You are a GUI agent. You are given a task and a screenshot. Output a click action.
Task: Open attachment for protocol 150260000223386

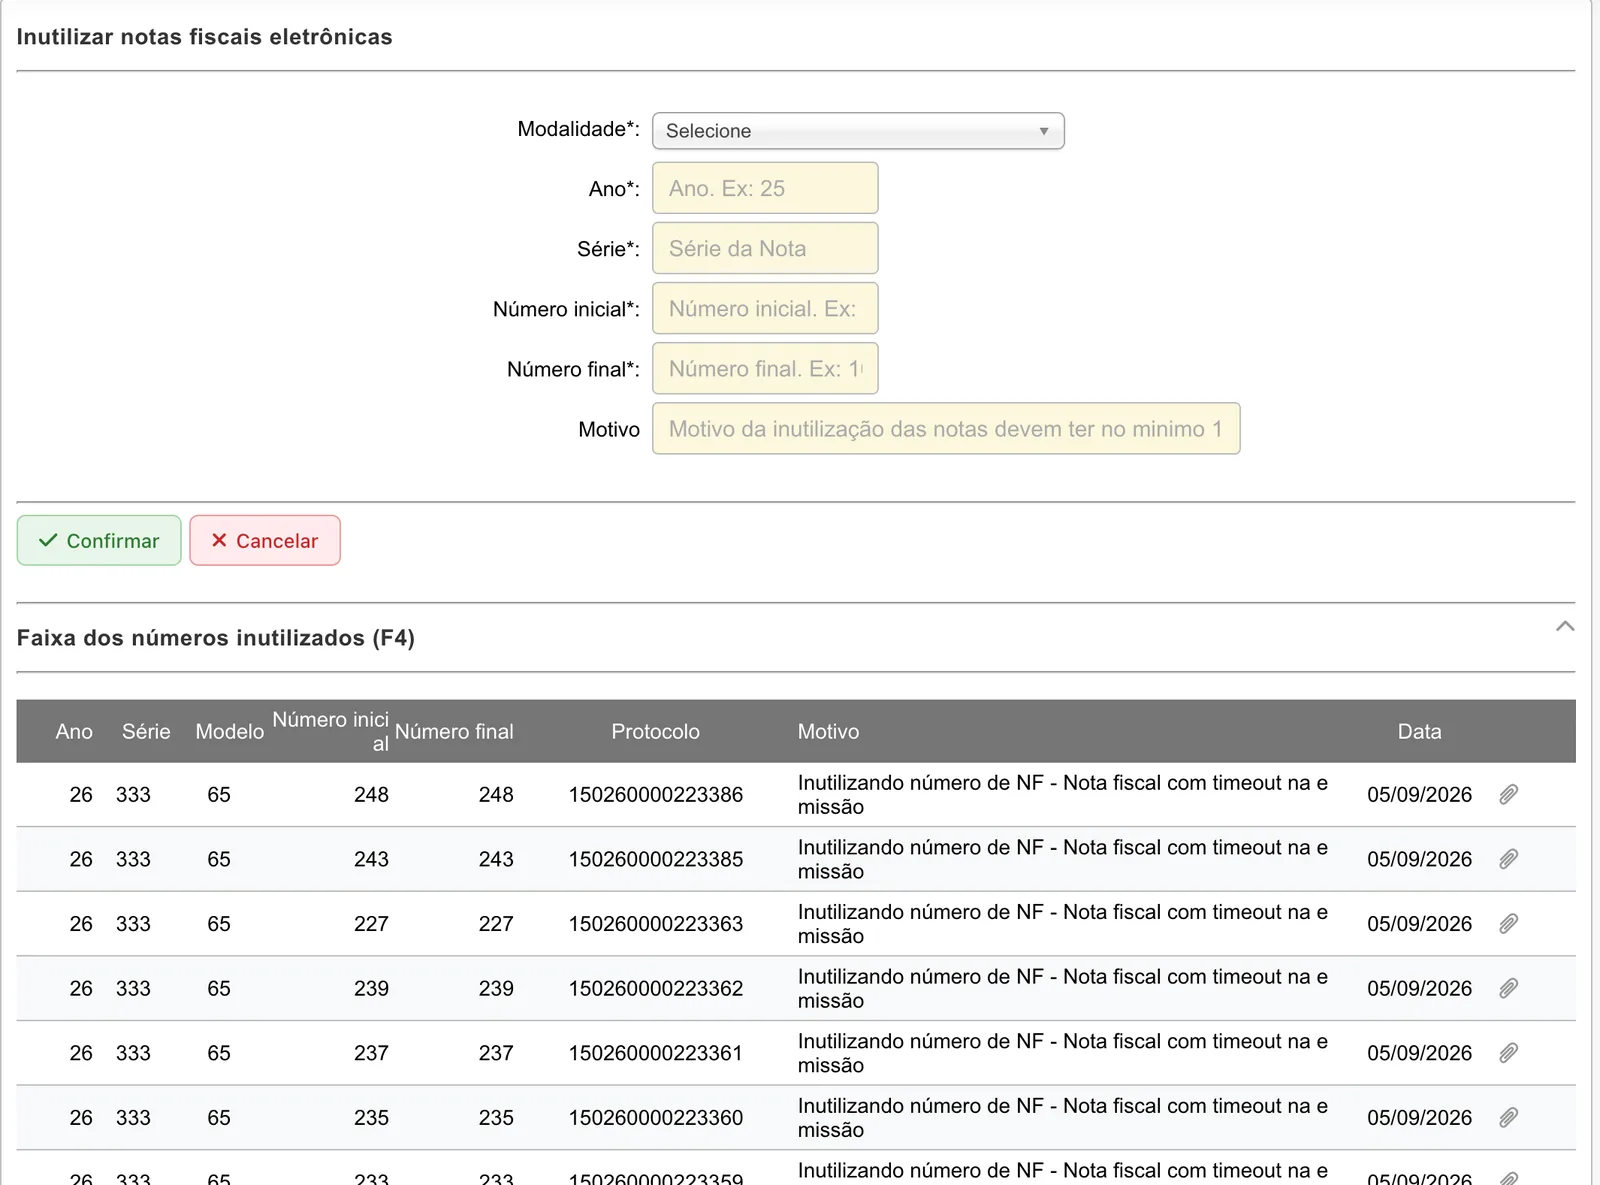[1509, 795]
